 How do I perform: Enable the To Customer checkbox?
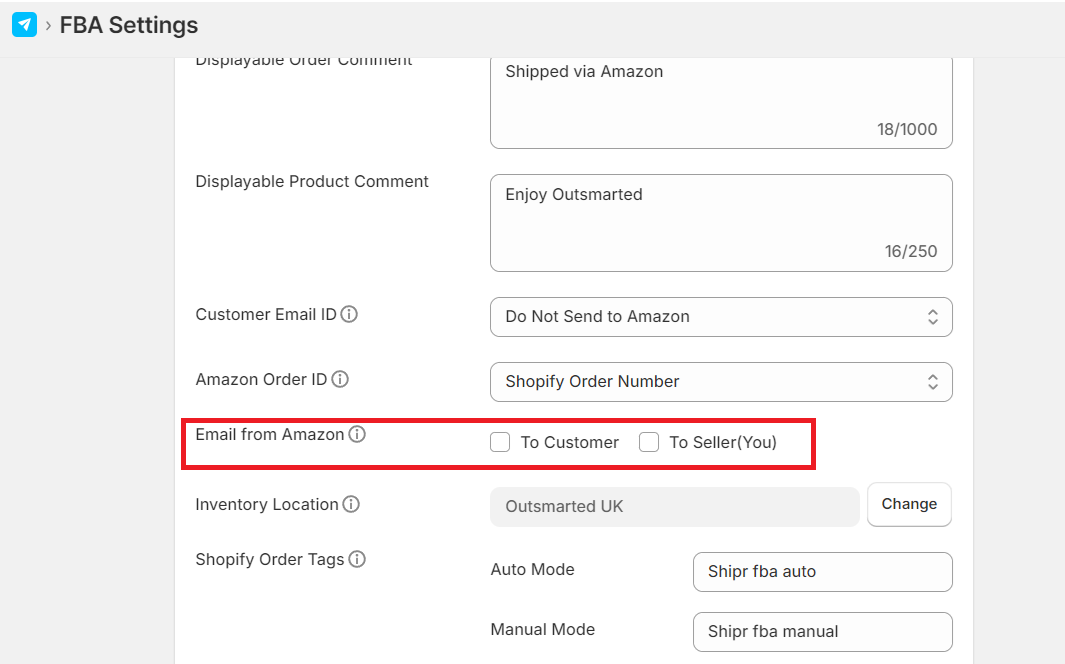point(500,442)
